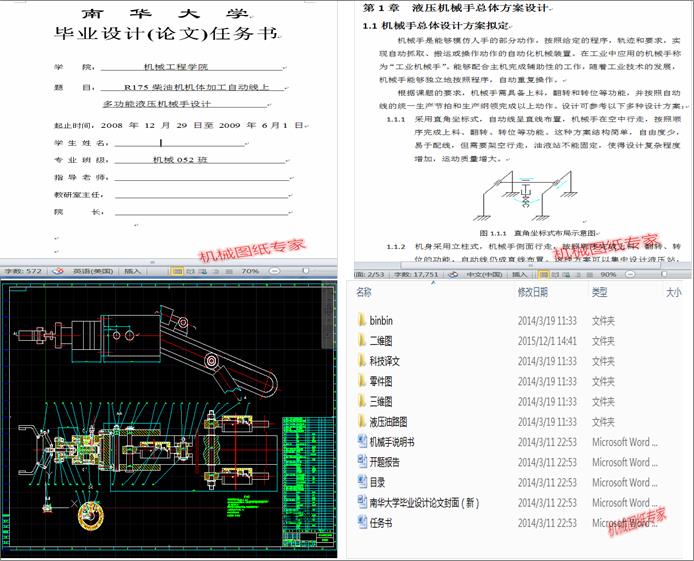
Task: Sort files by 类型 column header
Action: tap(599, 292)
